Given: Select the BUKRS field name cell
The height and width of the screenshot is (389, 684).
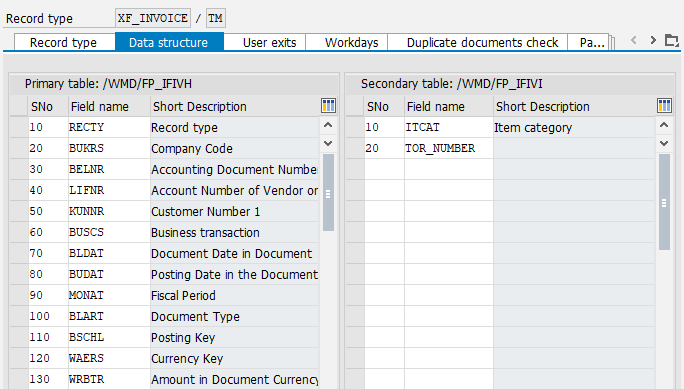Looking at the screenshot, I should click(109, 148).
